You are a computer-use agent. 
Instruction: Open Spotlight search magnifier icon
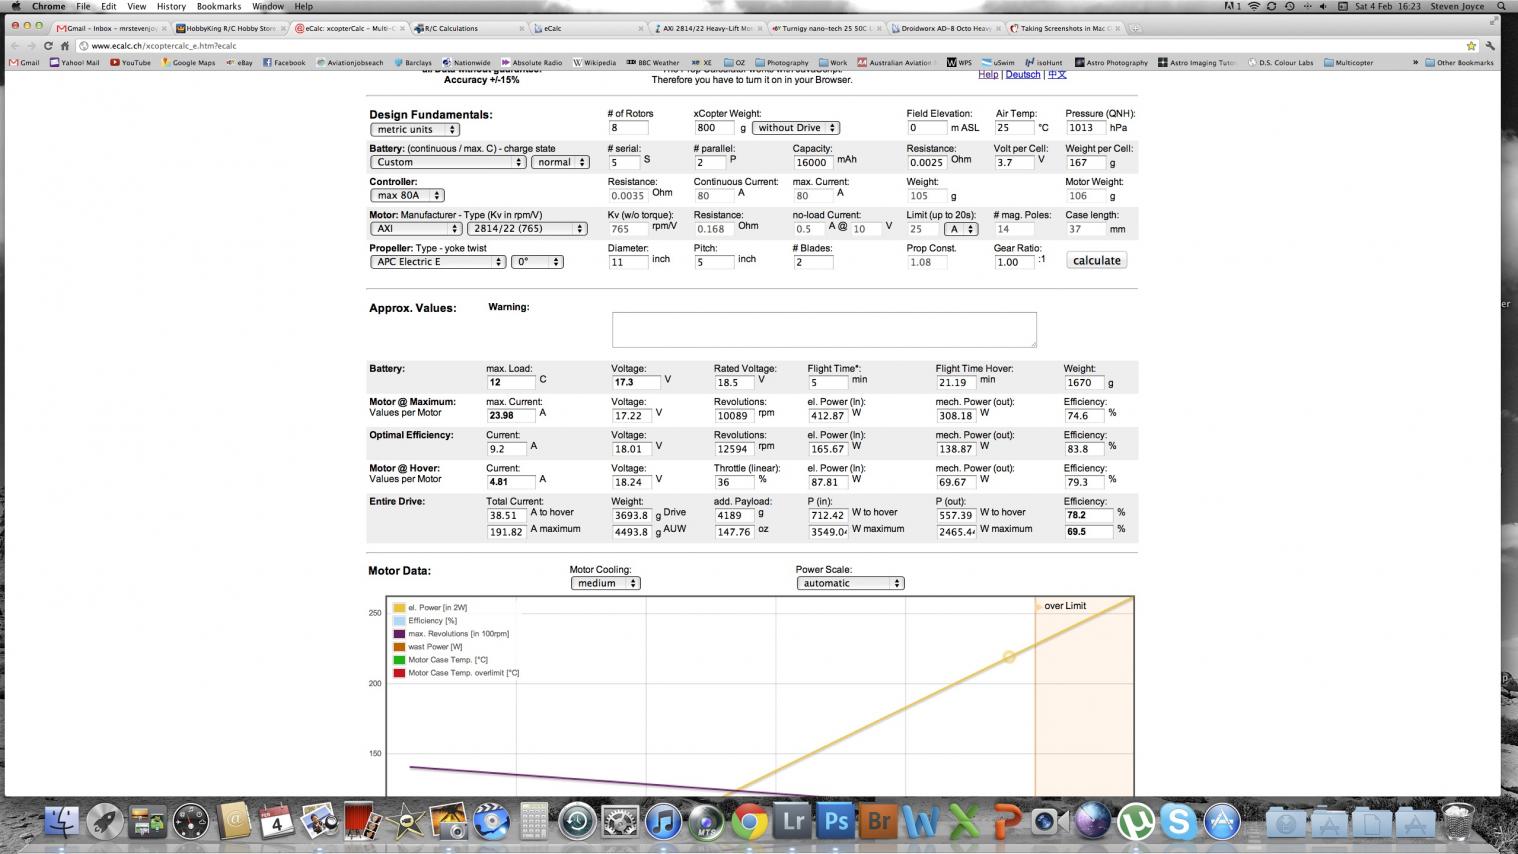coord(1501,7)
